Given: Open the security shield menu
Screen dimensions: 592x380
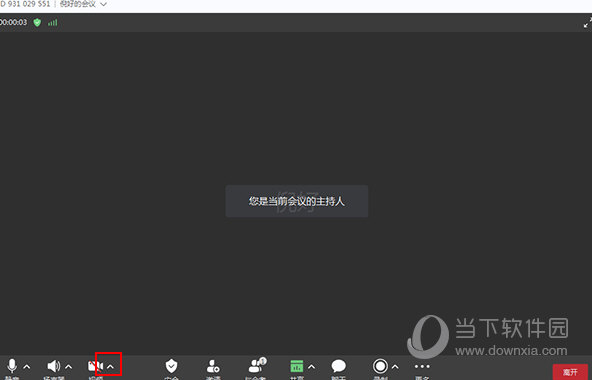Looking at the screenshot, I should pyautogui.click(x=171, y=368).
